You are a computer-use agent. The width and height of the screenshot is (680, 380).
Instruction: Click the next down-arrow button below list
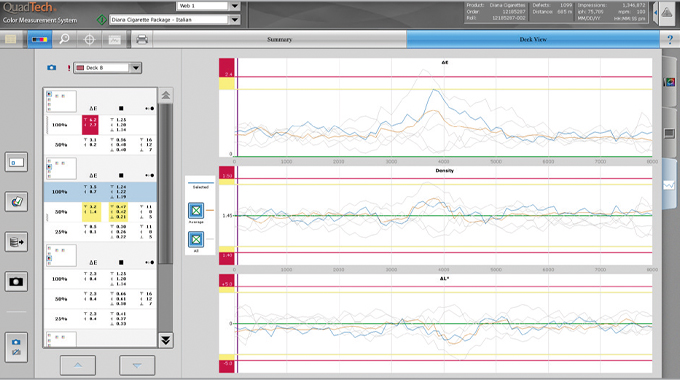point(137,365)
